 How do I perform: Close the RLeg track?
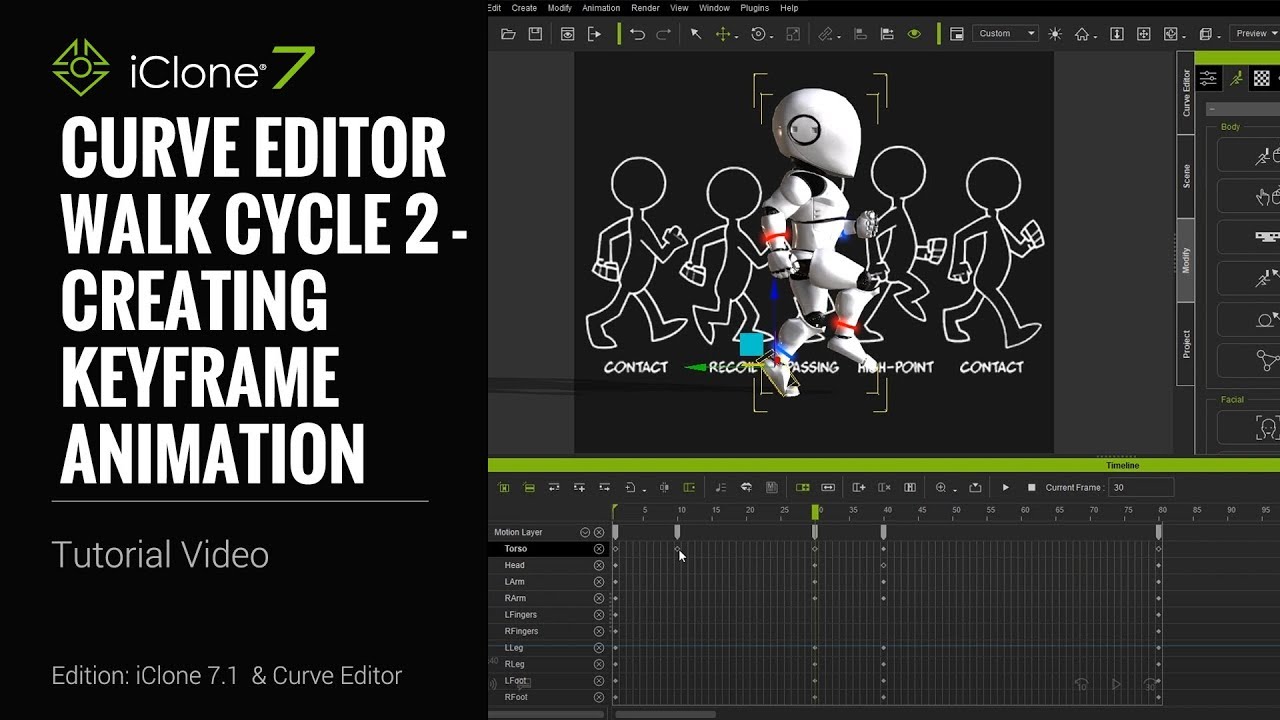point(599,664)
